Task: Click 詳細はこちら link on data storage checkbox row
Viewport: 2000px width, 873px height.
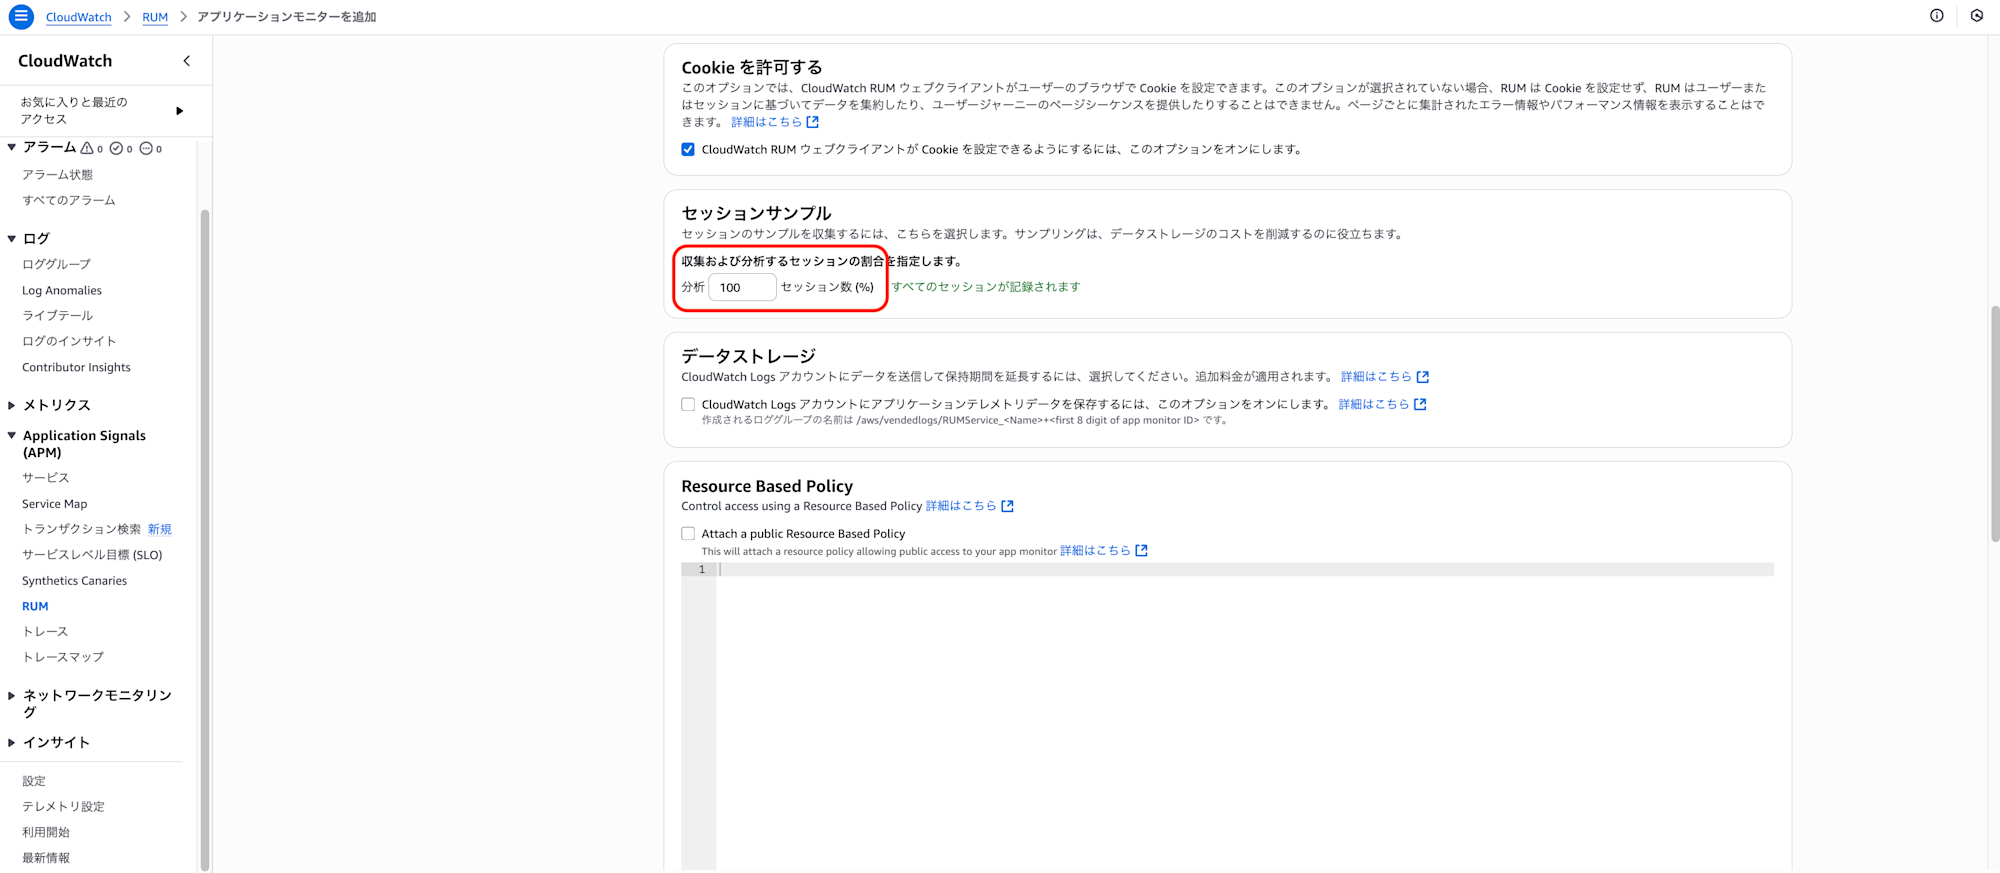Action: [x=1373, y=404]
